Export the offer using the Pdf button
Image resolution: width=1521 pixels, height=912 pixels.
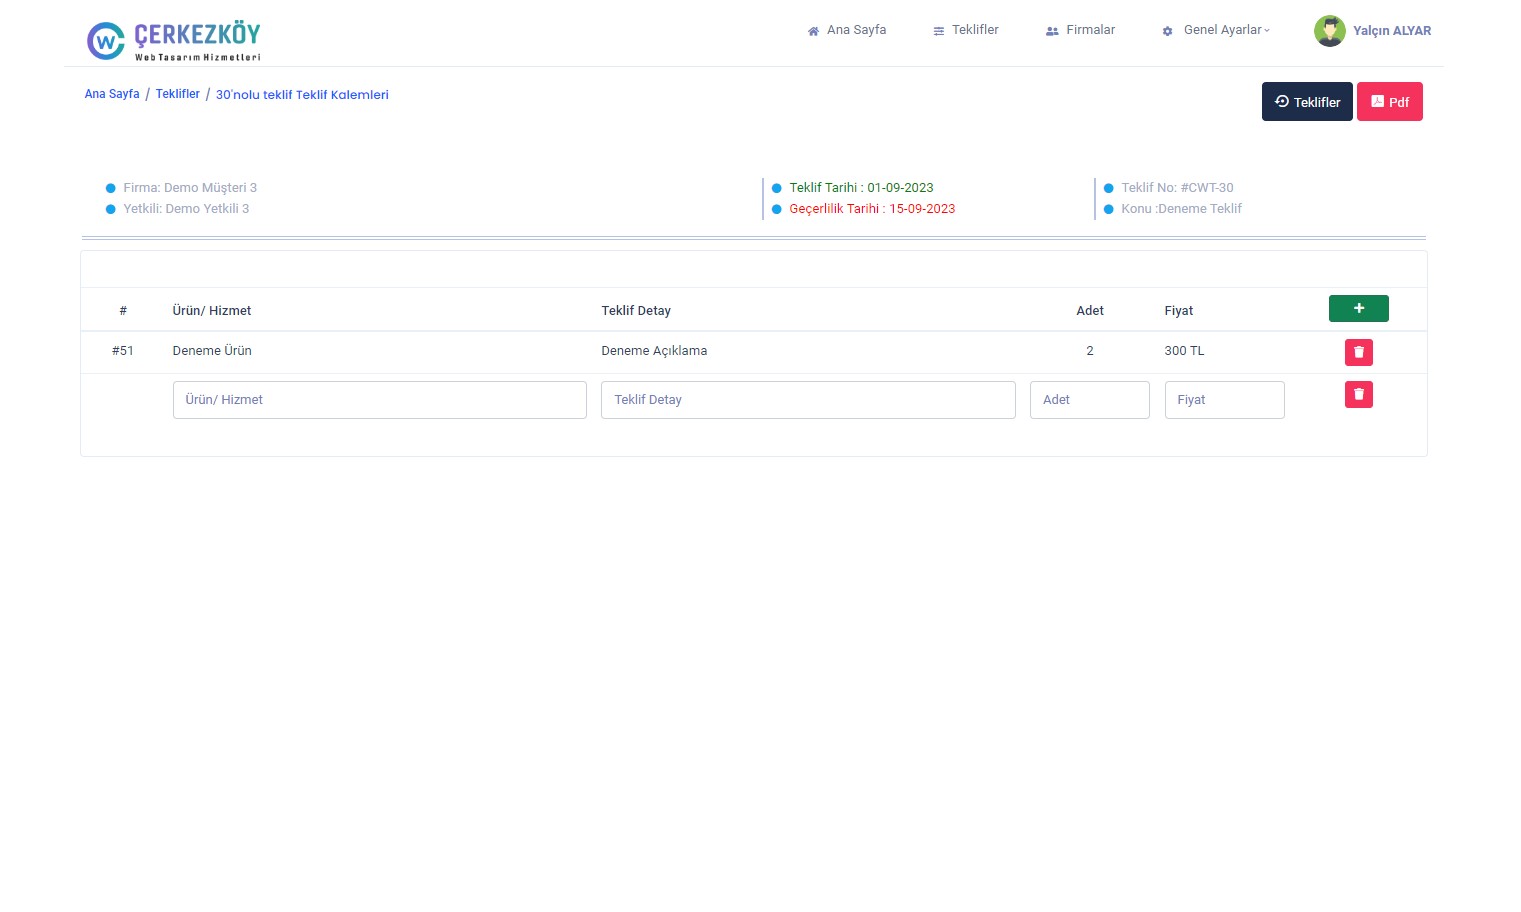(1389, 102)
